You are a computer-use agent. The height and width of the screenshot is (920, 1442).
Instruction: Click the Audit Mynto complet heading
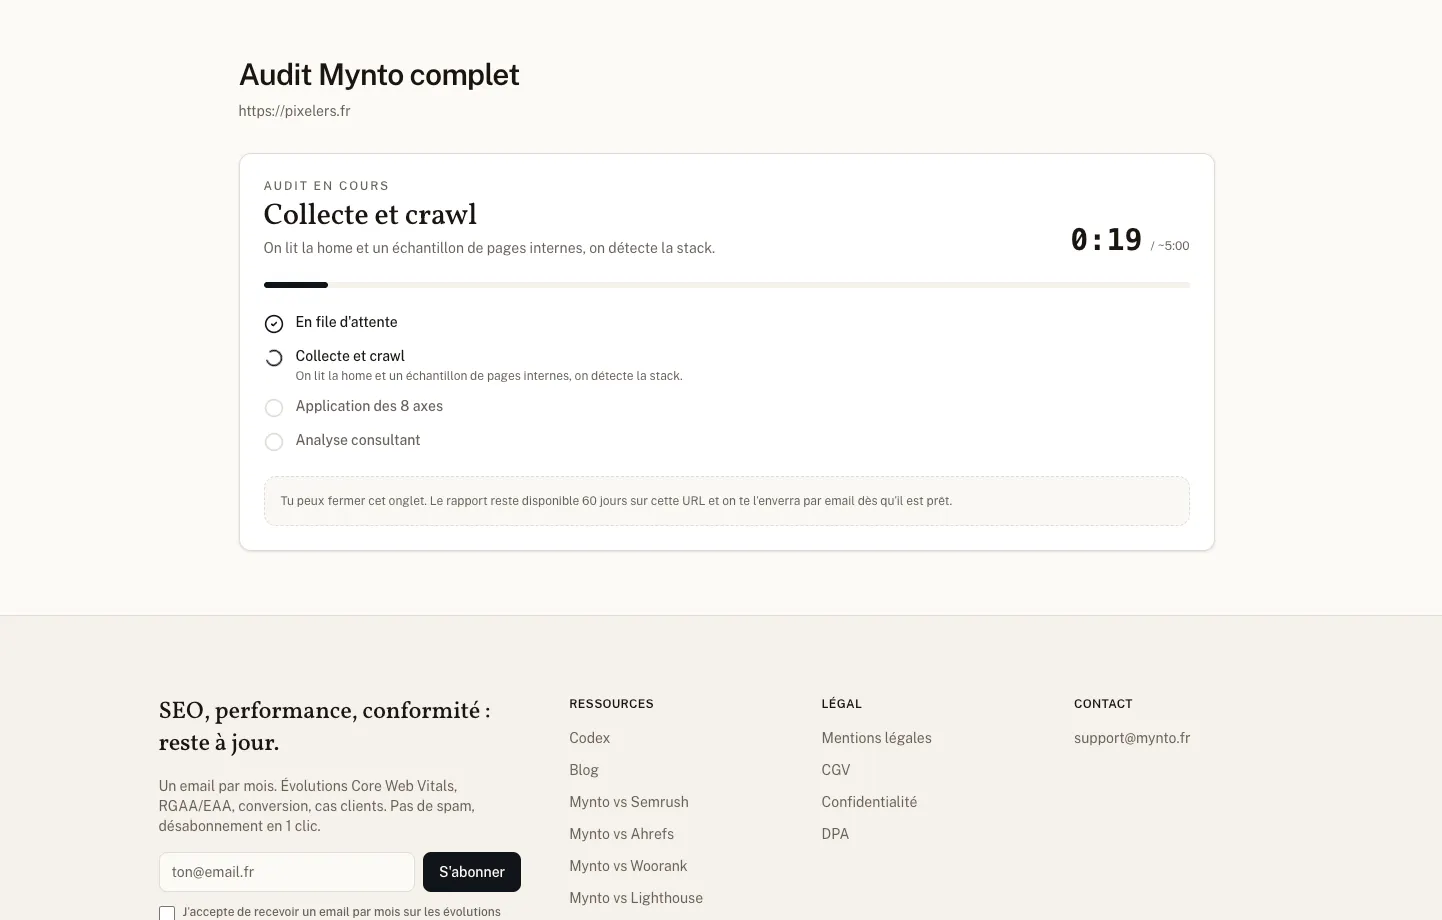[x=379, y=75]
